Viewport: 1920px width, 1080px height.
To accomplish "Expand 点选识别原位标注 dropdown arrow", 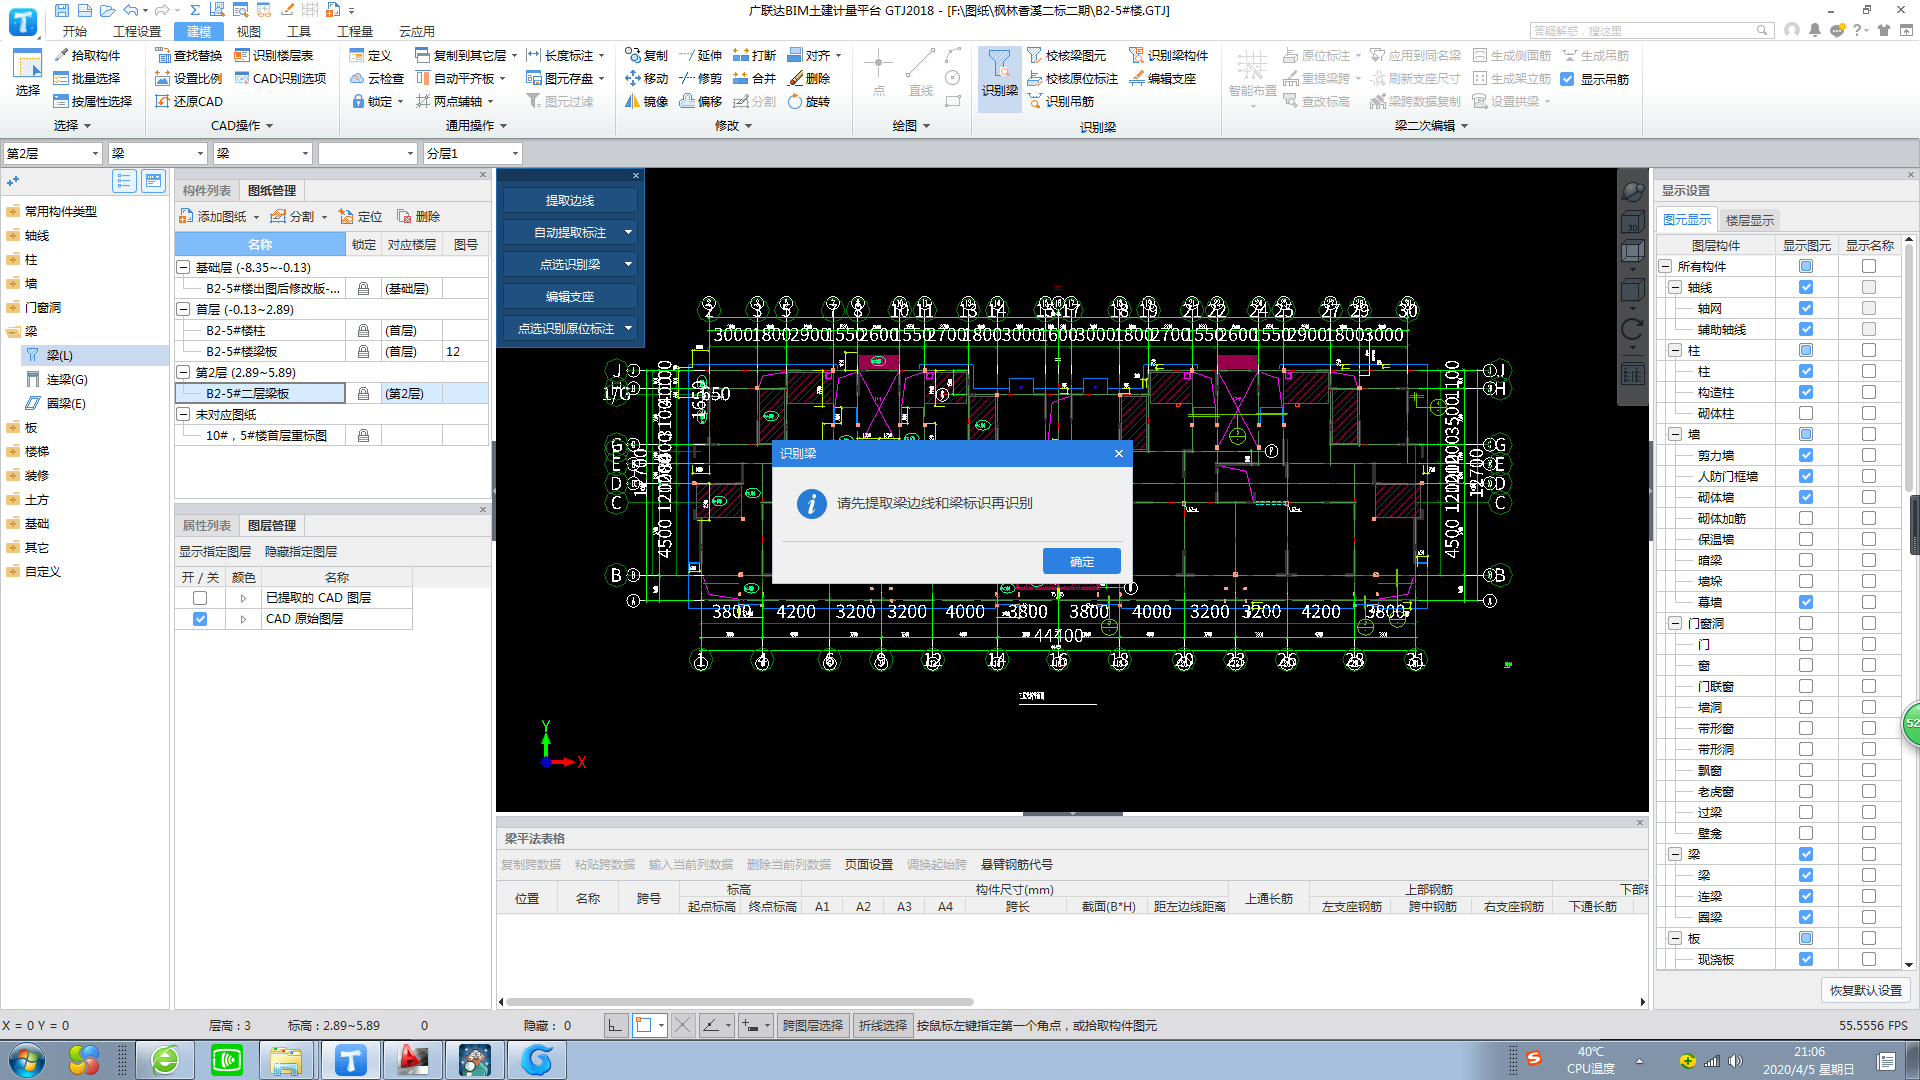I will click(629, 328).
